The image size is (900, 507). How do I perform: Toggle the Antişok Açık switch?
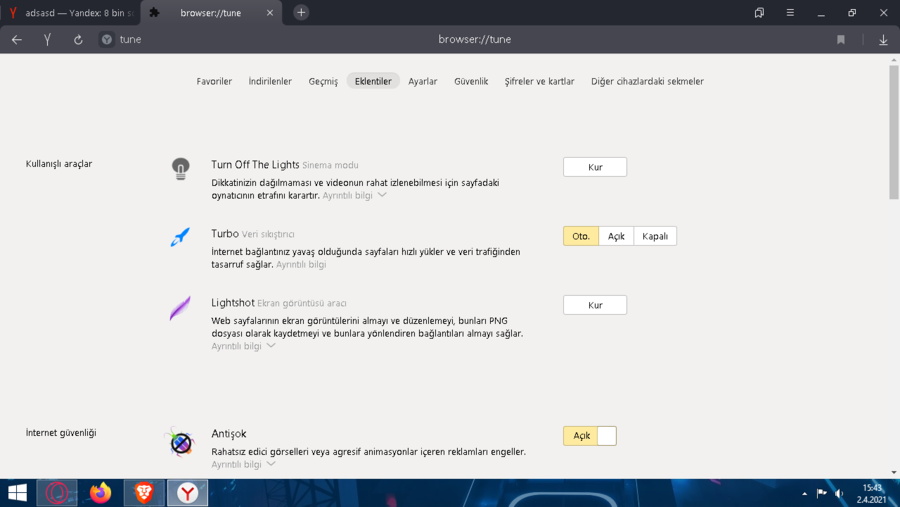(x=589, y=436)
